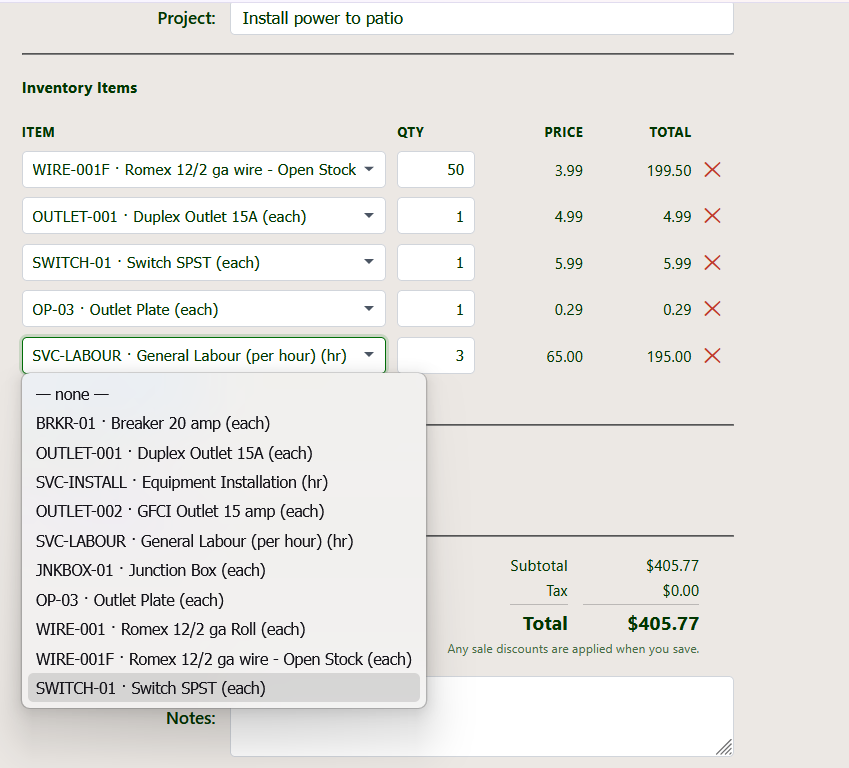Viewport: 849px width, 768px height.
Task: Click the total amount $405.77
Action: pyautogui.click(x=663, y=624)
